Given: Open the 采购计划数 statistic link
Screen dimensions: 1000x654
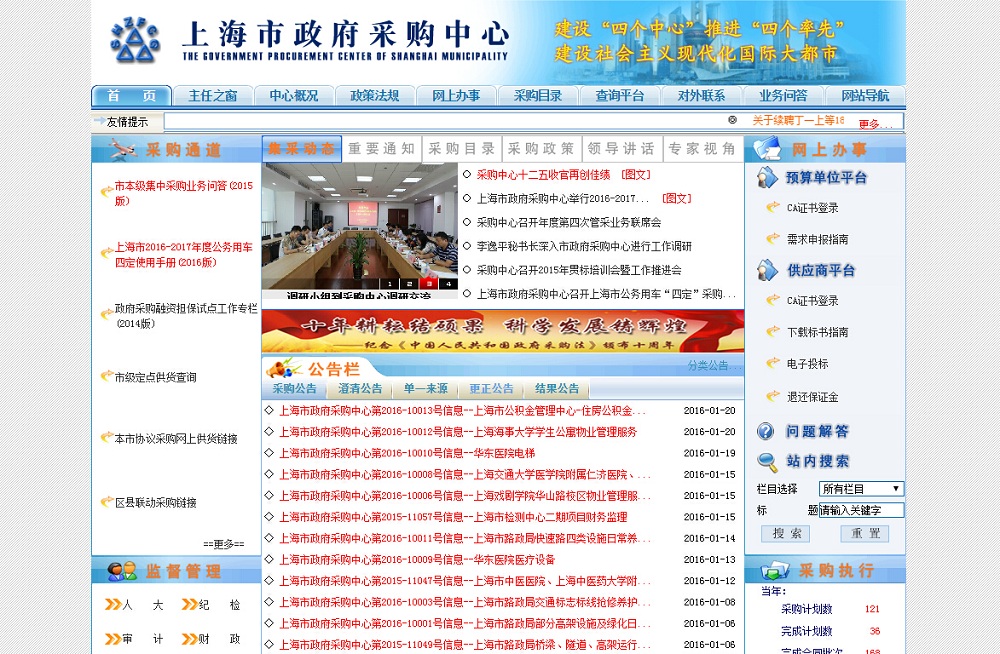Looking at the screenshot, I should click(807, 609).
